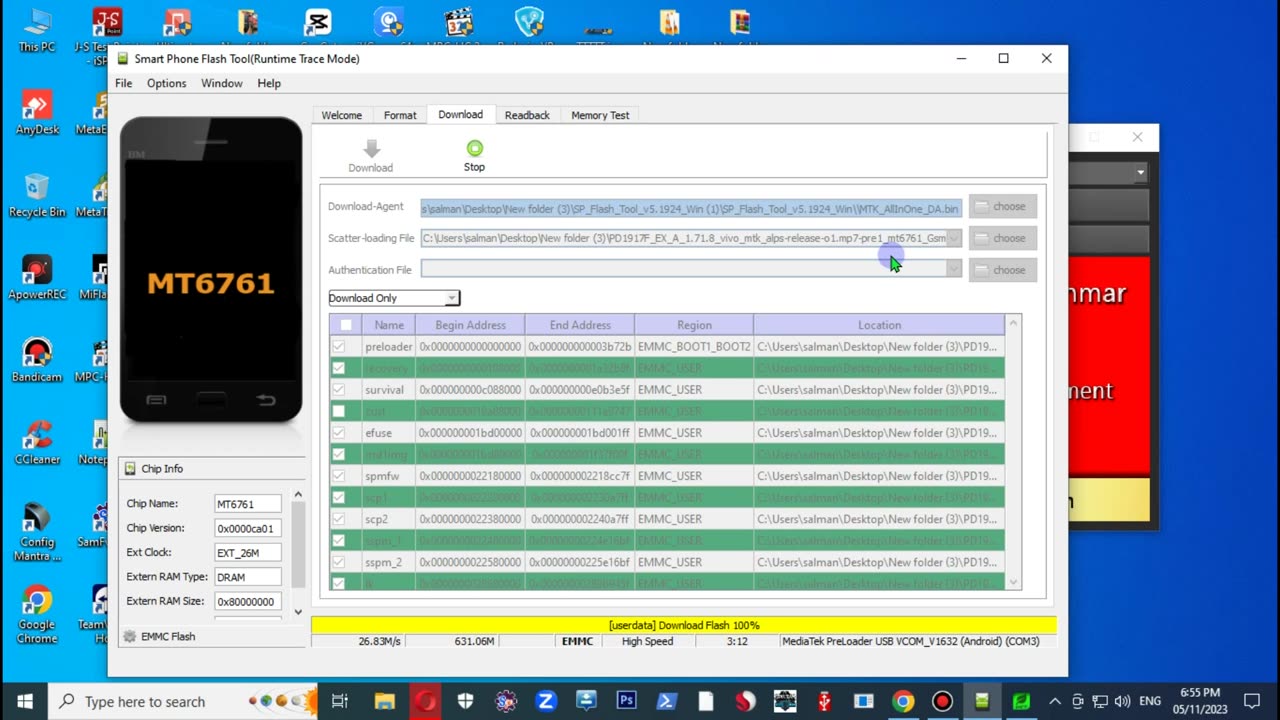Image resolution: width=1280 pixels, height=720 pixels.
Task: Click the Begin Address column header
Action: pyautogui.click(x=470, y=325)
